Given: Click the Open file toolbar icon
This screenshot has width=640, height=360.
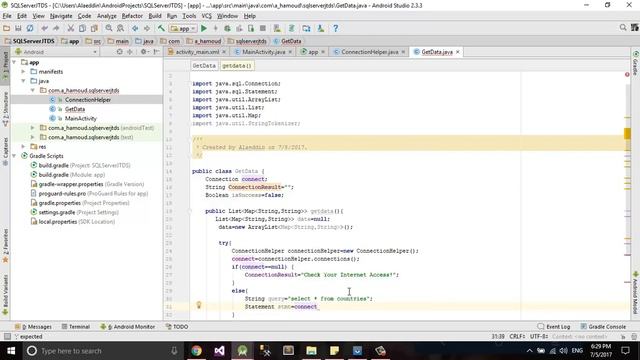Looking at the screenshot, I should coord(7,28).
